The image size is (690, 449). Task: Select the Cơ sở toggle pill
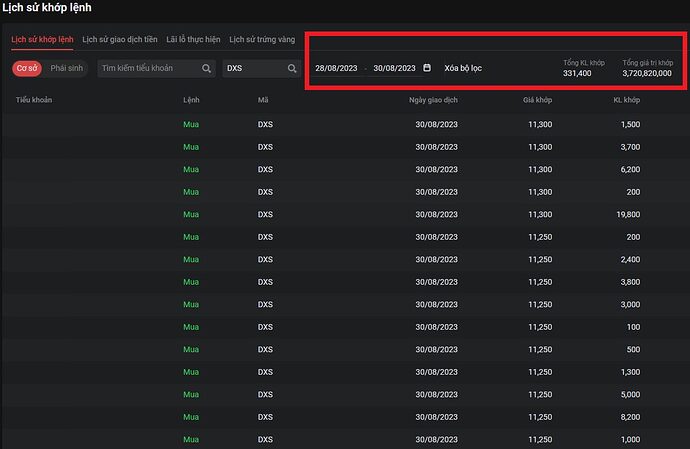coord(26,68)
